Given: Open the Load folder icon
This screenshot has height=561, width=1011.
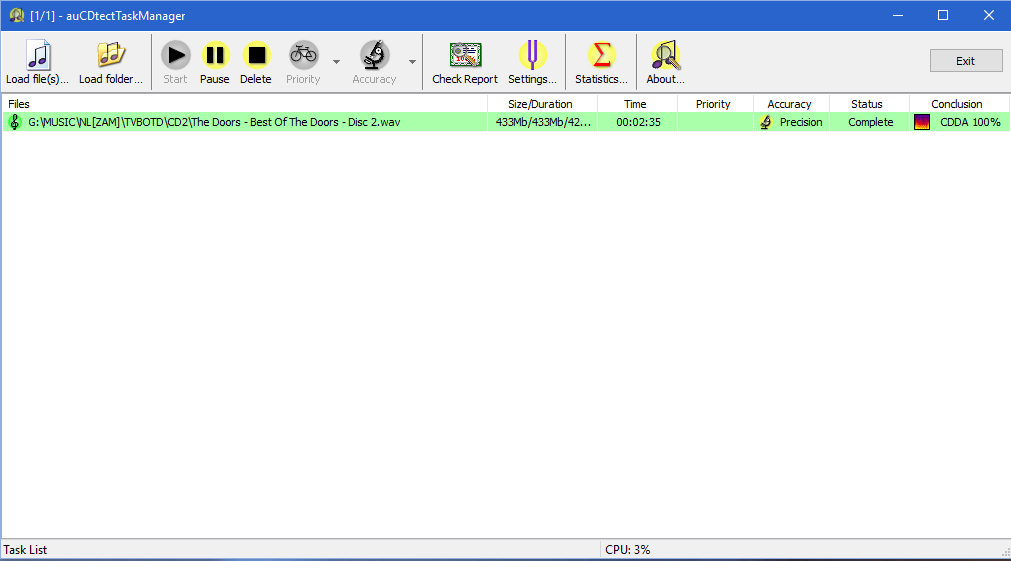Looking at the screenshot, I should (110, 55).
